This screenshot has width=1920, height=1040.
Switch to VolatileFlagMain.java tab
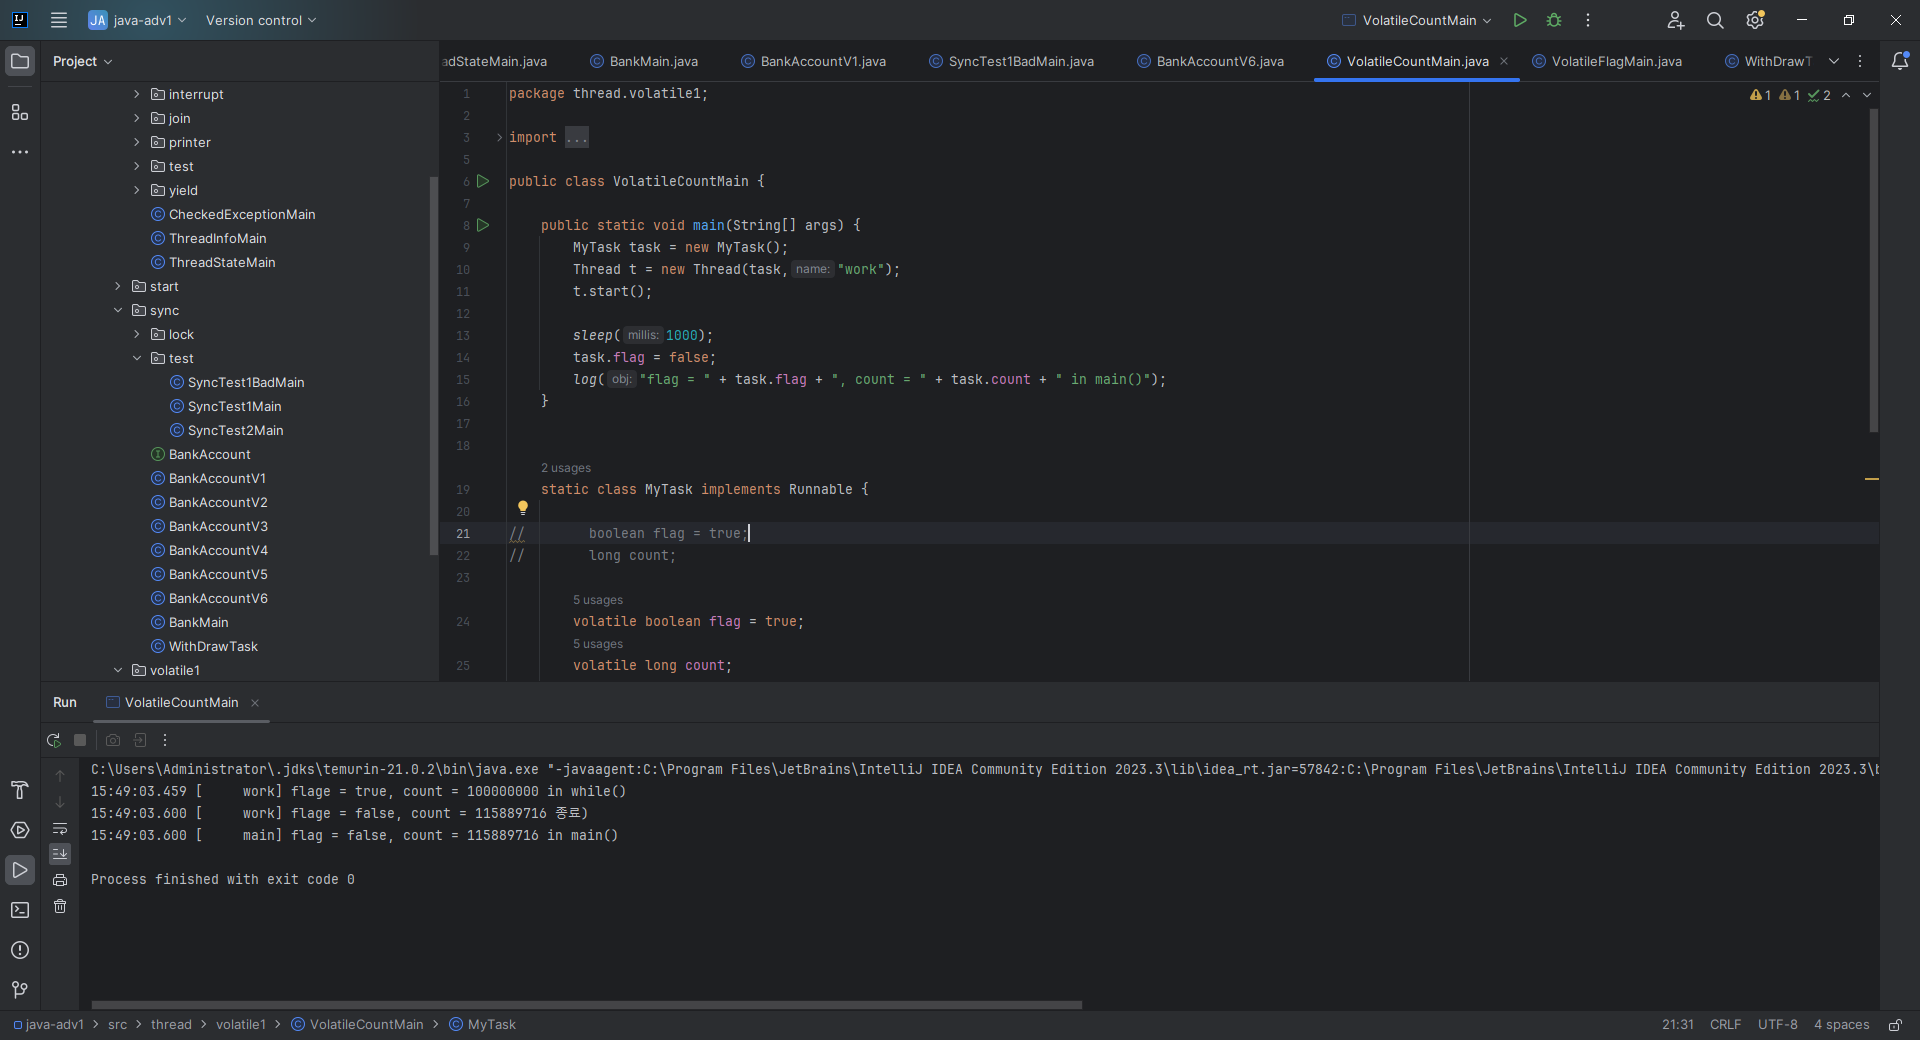click(1607, 61)
